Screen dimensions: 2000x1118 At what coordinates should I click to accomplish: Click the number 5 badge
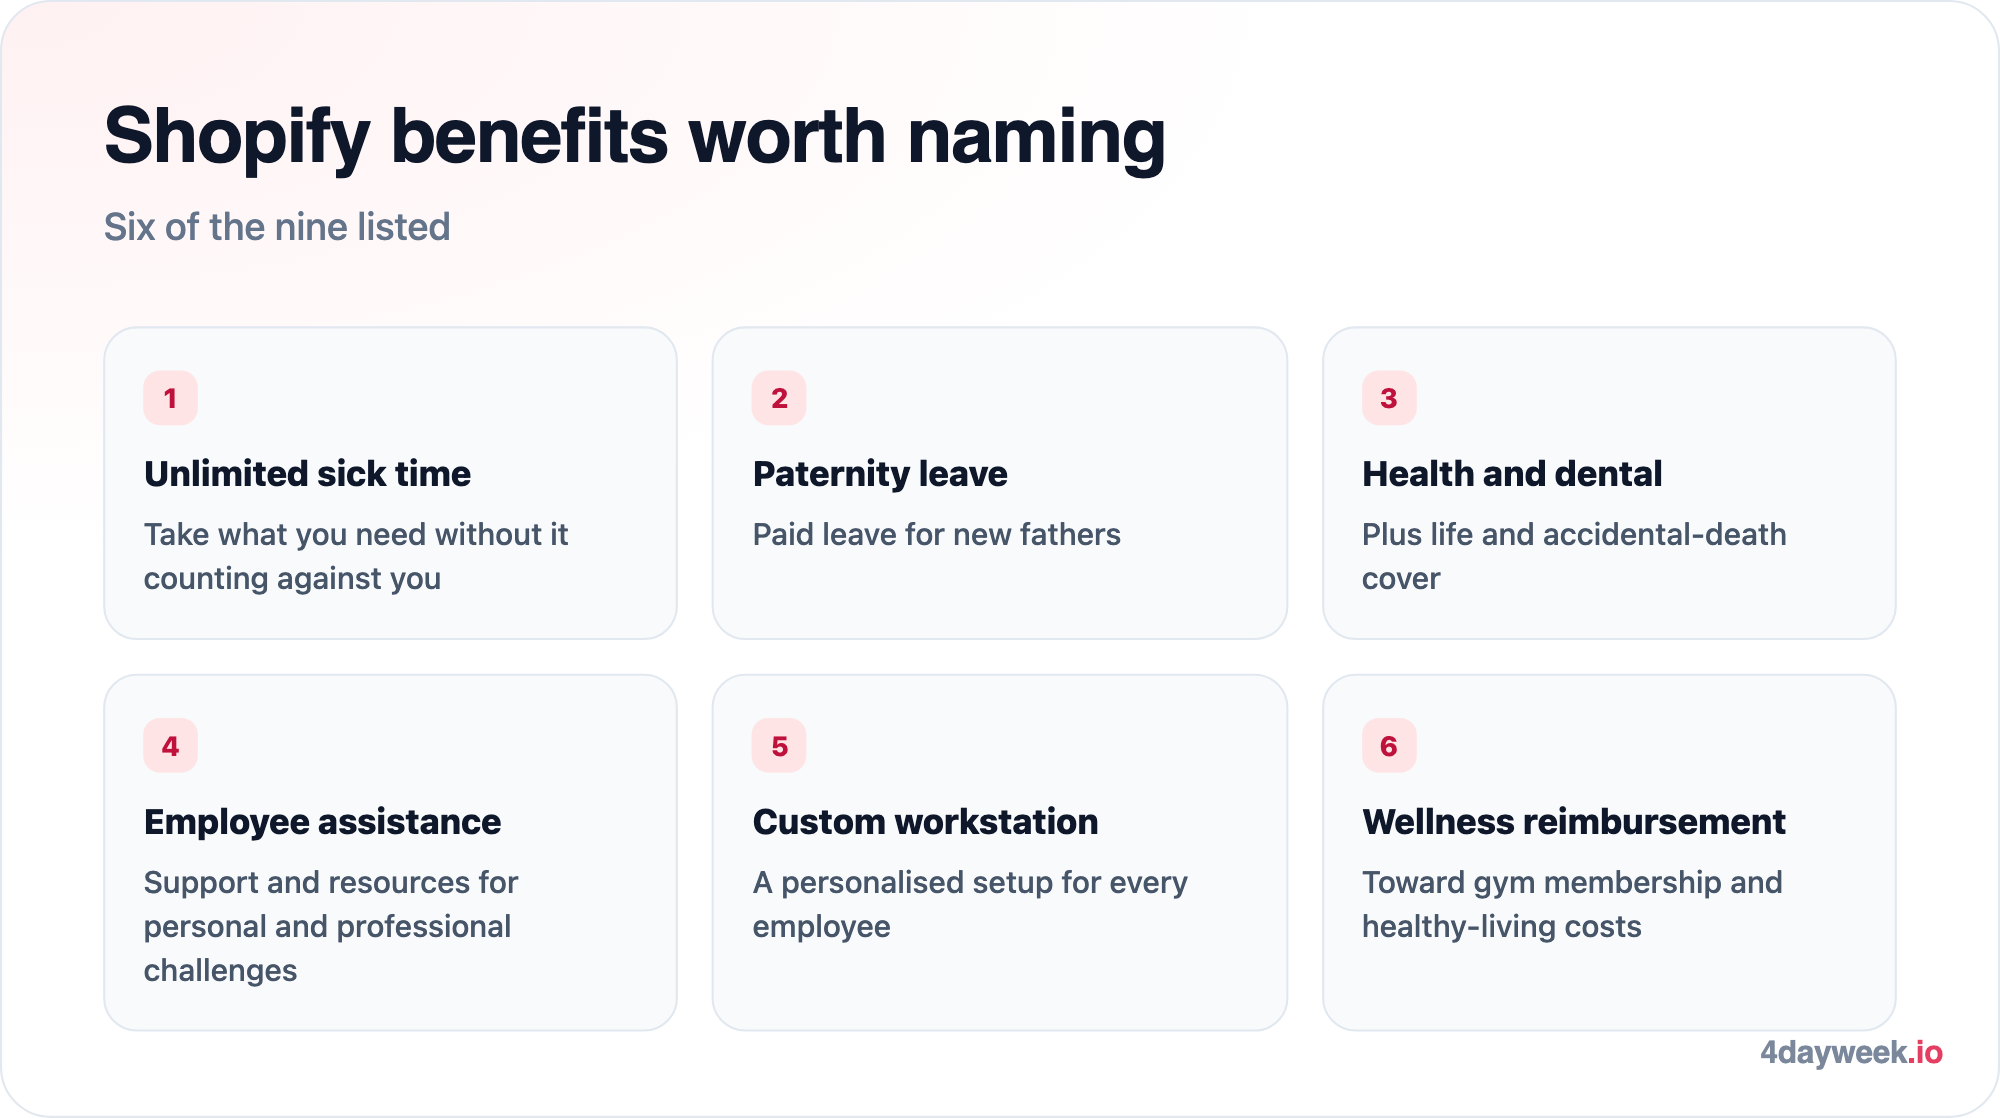point(779,746)
